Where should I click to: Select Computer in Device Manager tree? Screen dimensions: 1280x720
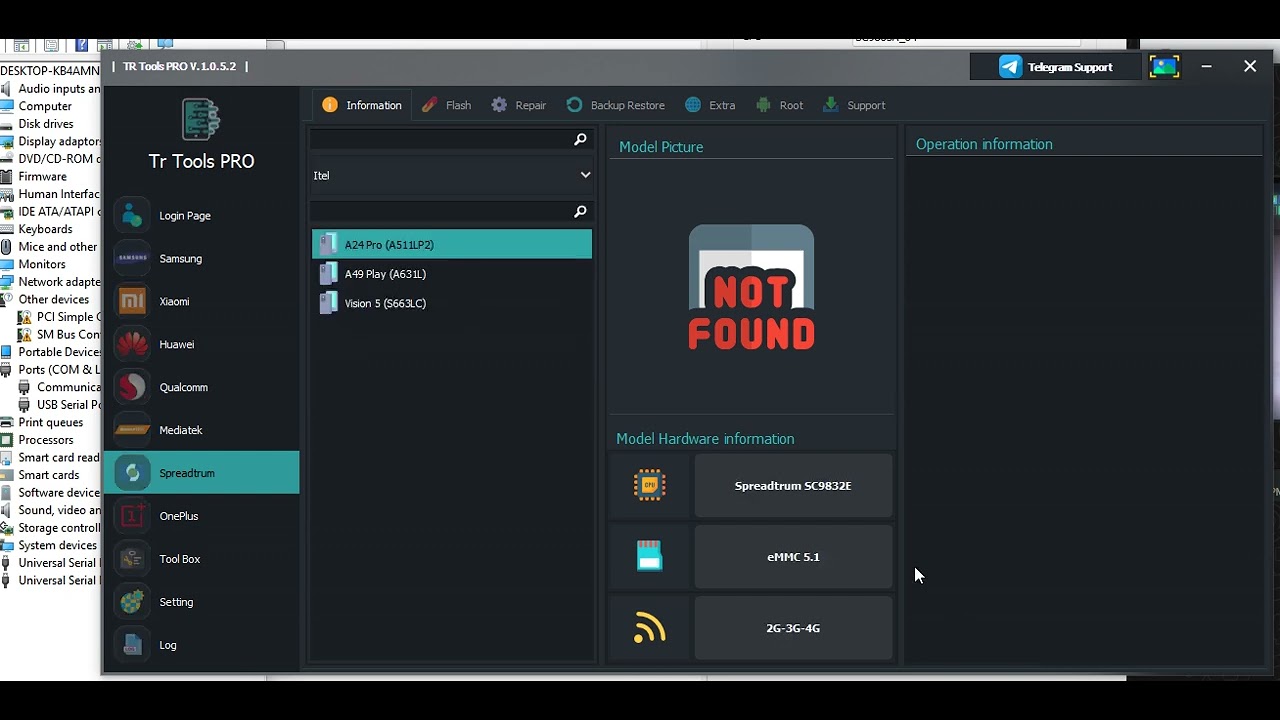pyautogui.click(x=45, y=106)
